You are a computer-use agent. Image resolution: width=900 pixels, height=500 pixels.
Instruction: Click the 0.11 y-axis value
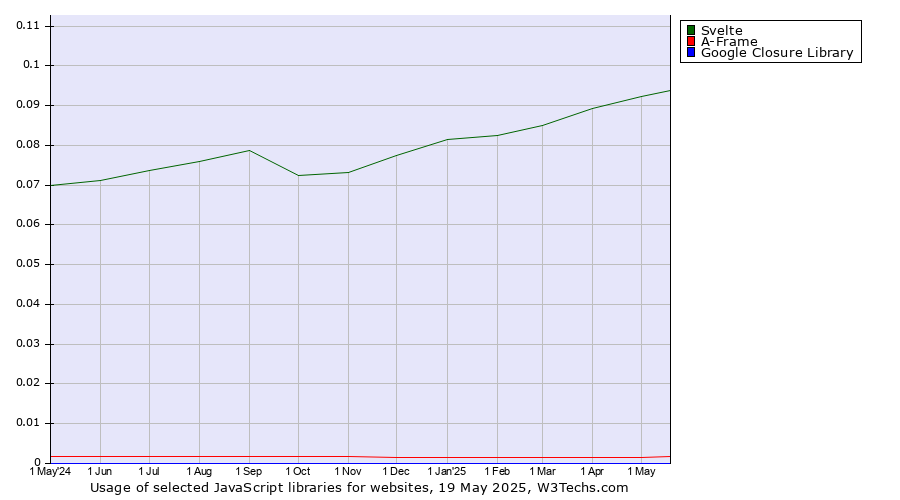tap(28, 25)
